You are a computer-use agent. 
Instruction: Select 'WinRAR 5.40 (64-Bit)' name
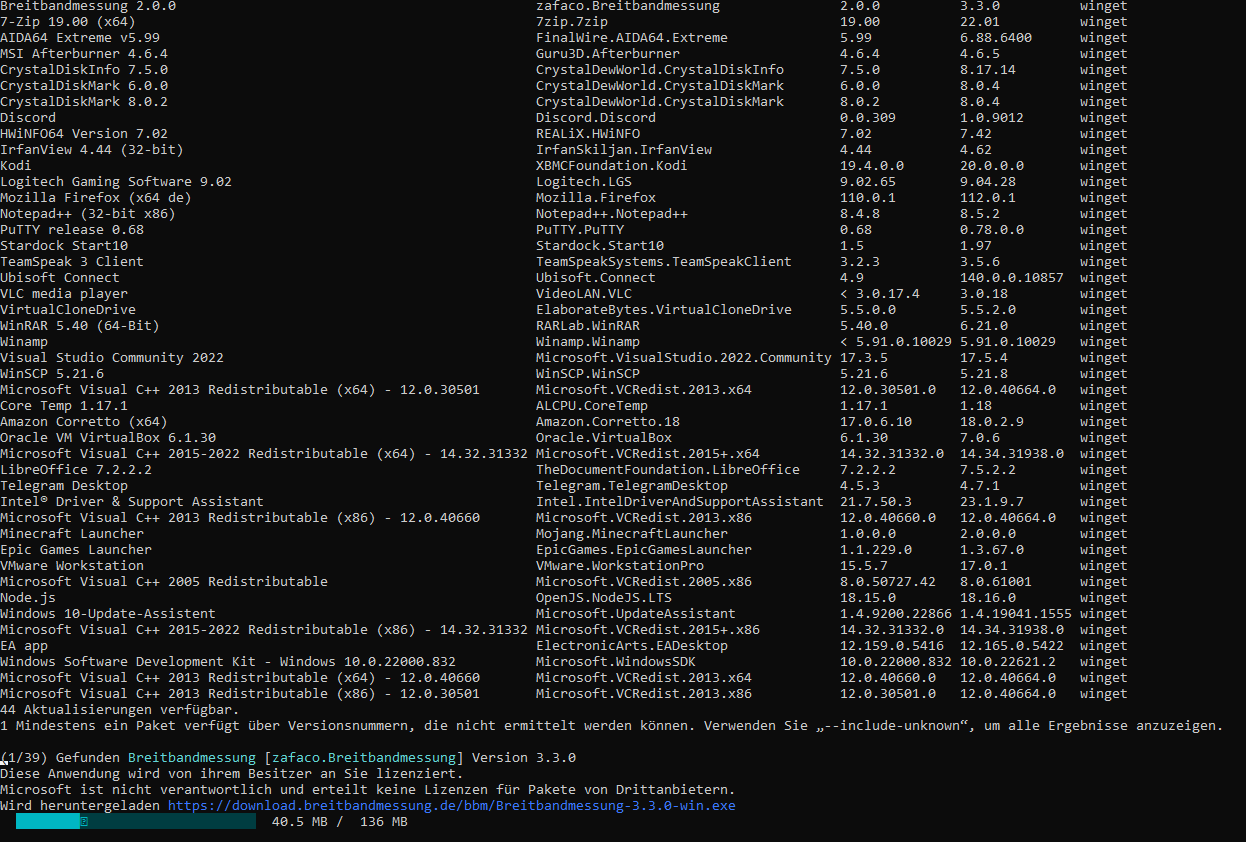[80, 326]
